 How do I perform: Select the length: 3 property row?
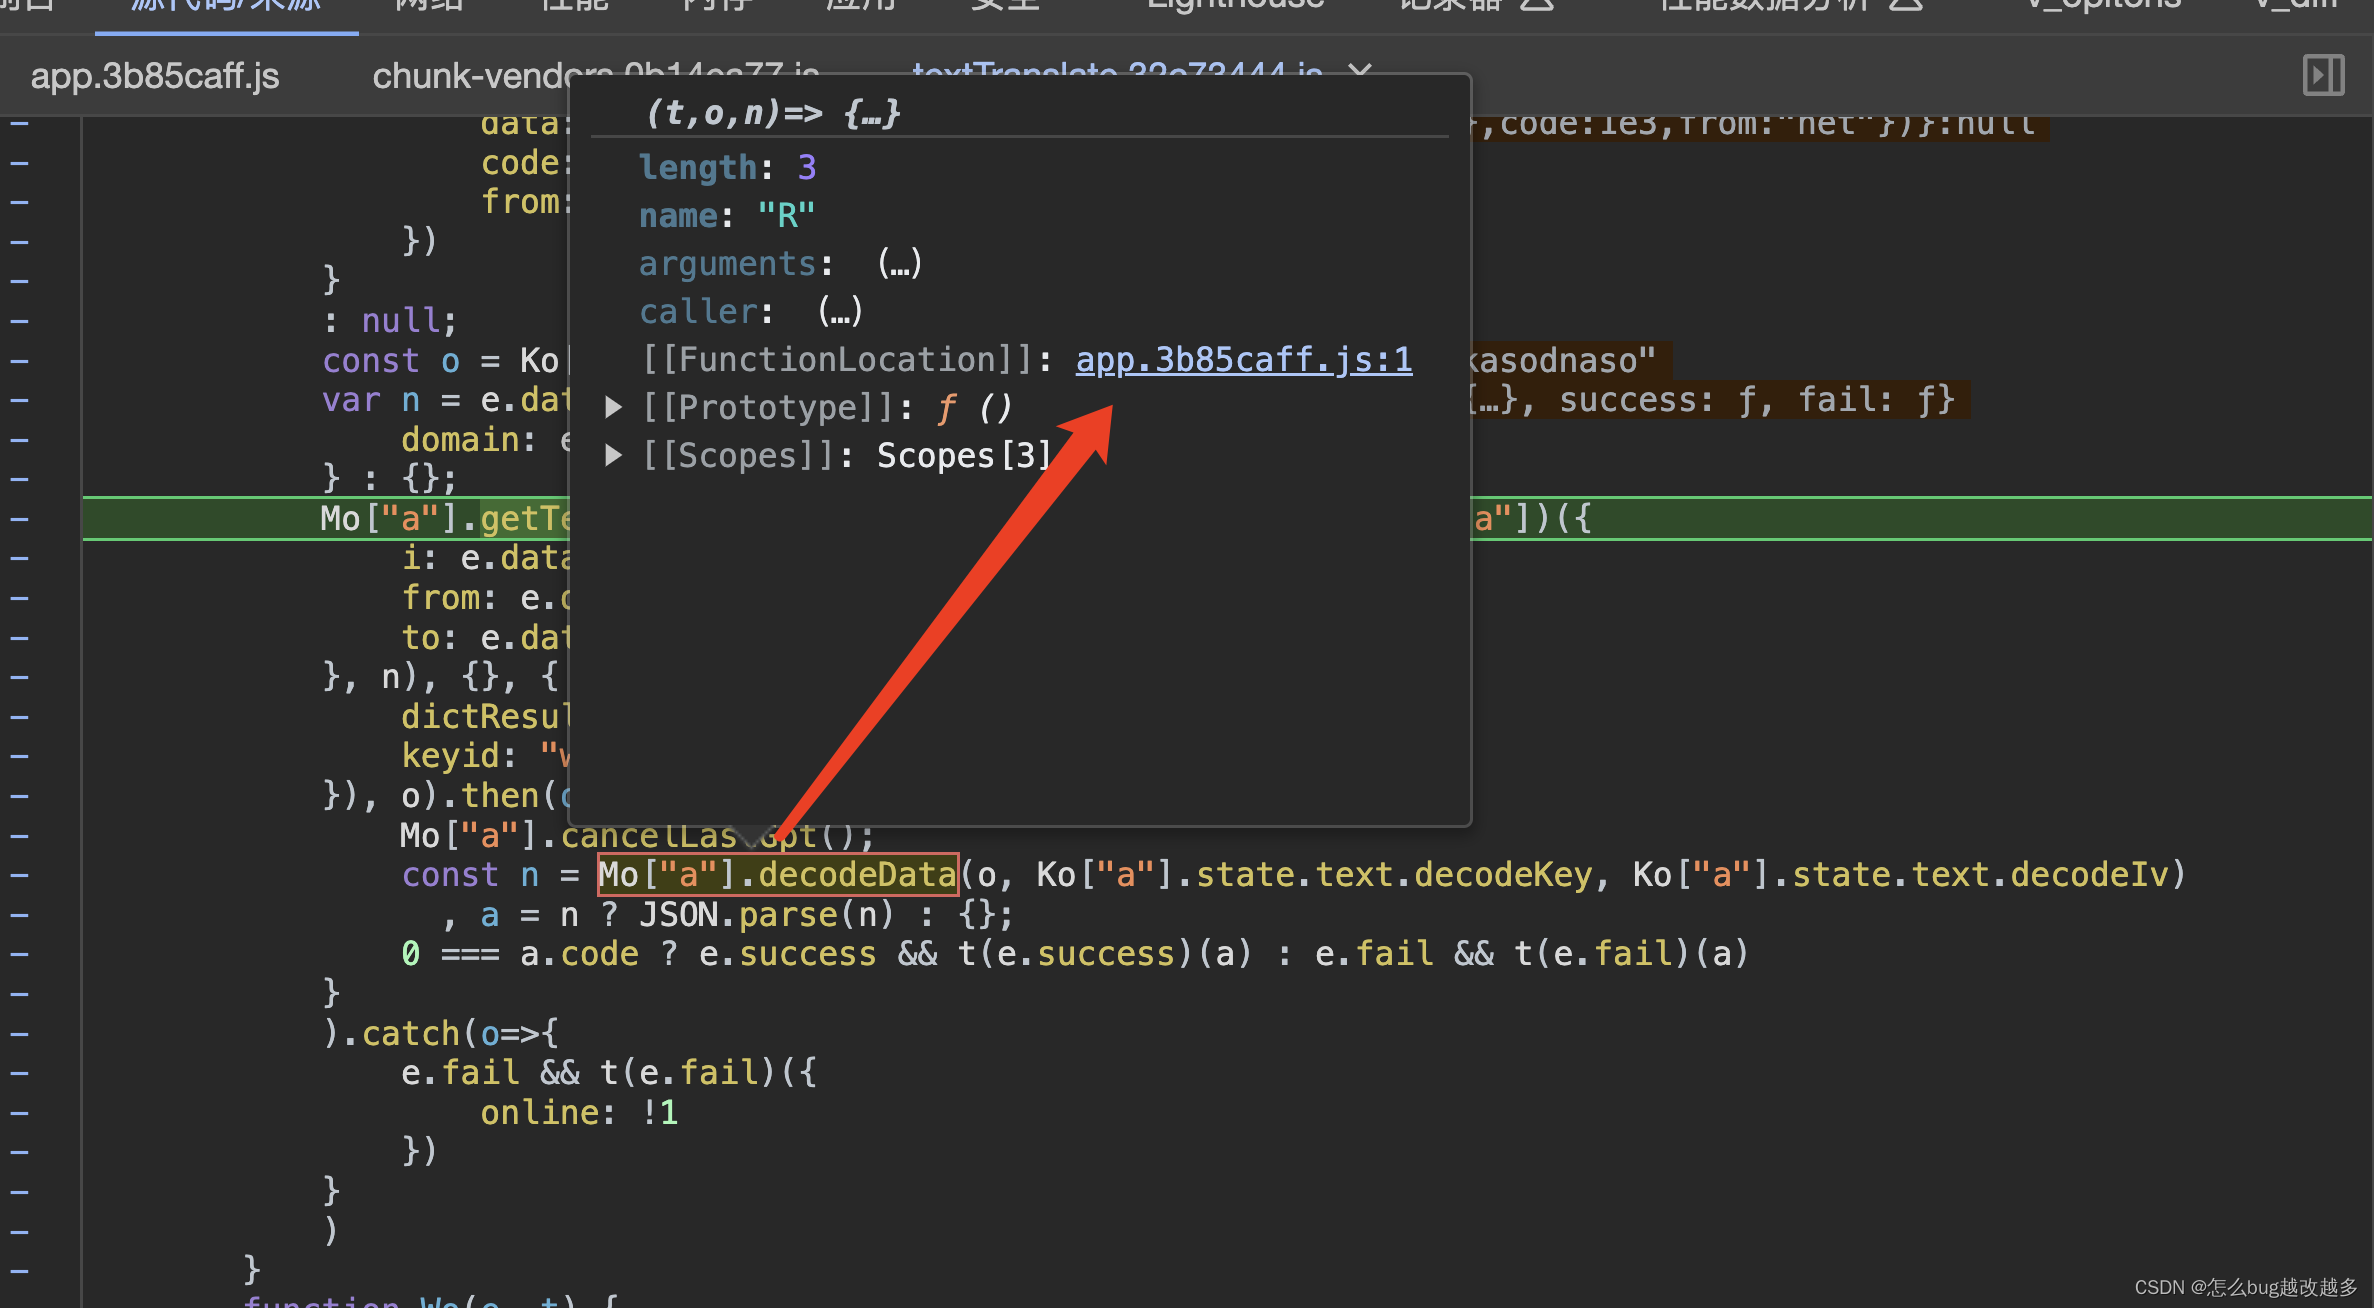pyautogui.click(x=727, y=168)
